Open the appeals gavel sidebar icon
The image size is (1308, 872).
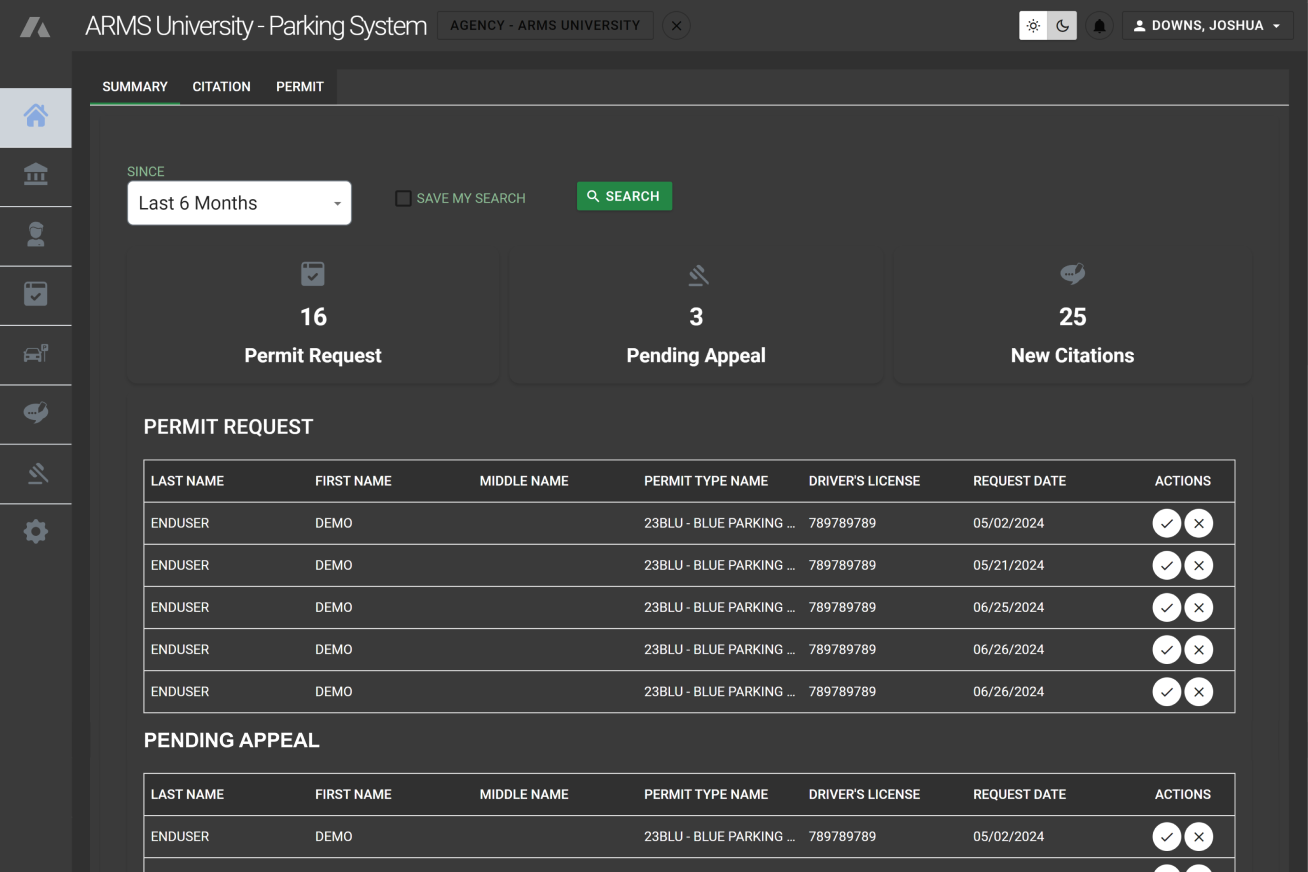click(x=36, y=473)
